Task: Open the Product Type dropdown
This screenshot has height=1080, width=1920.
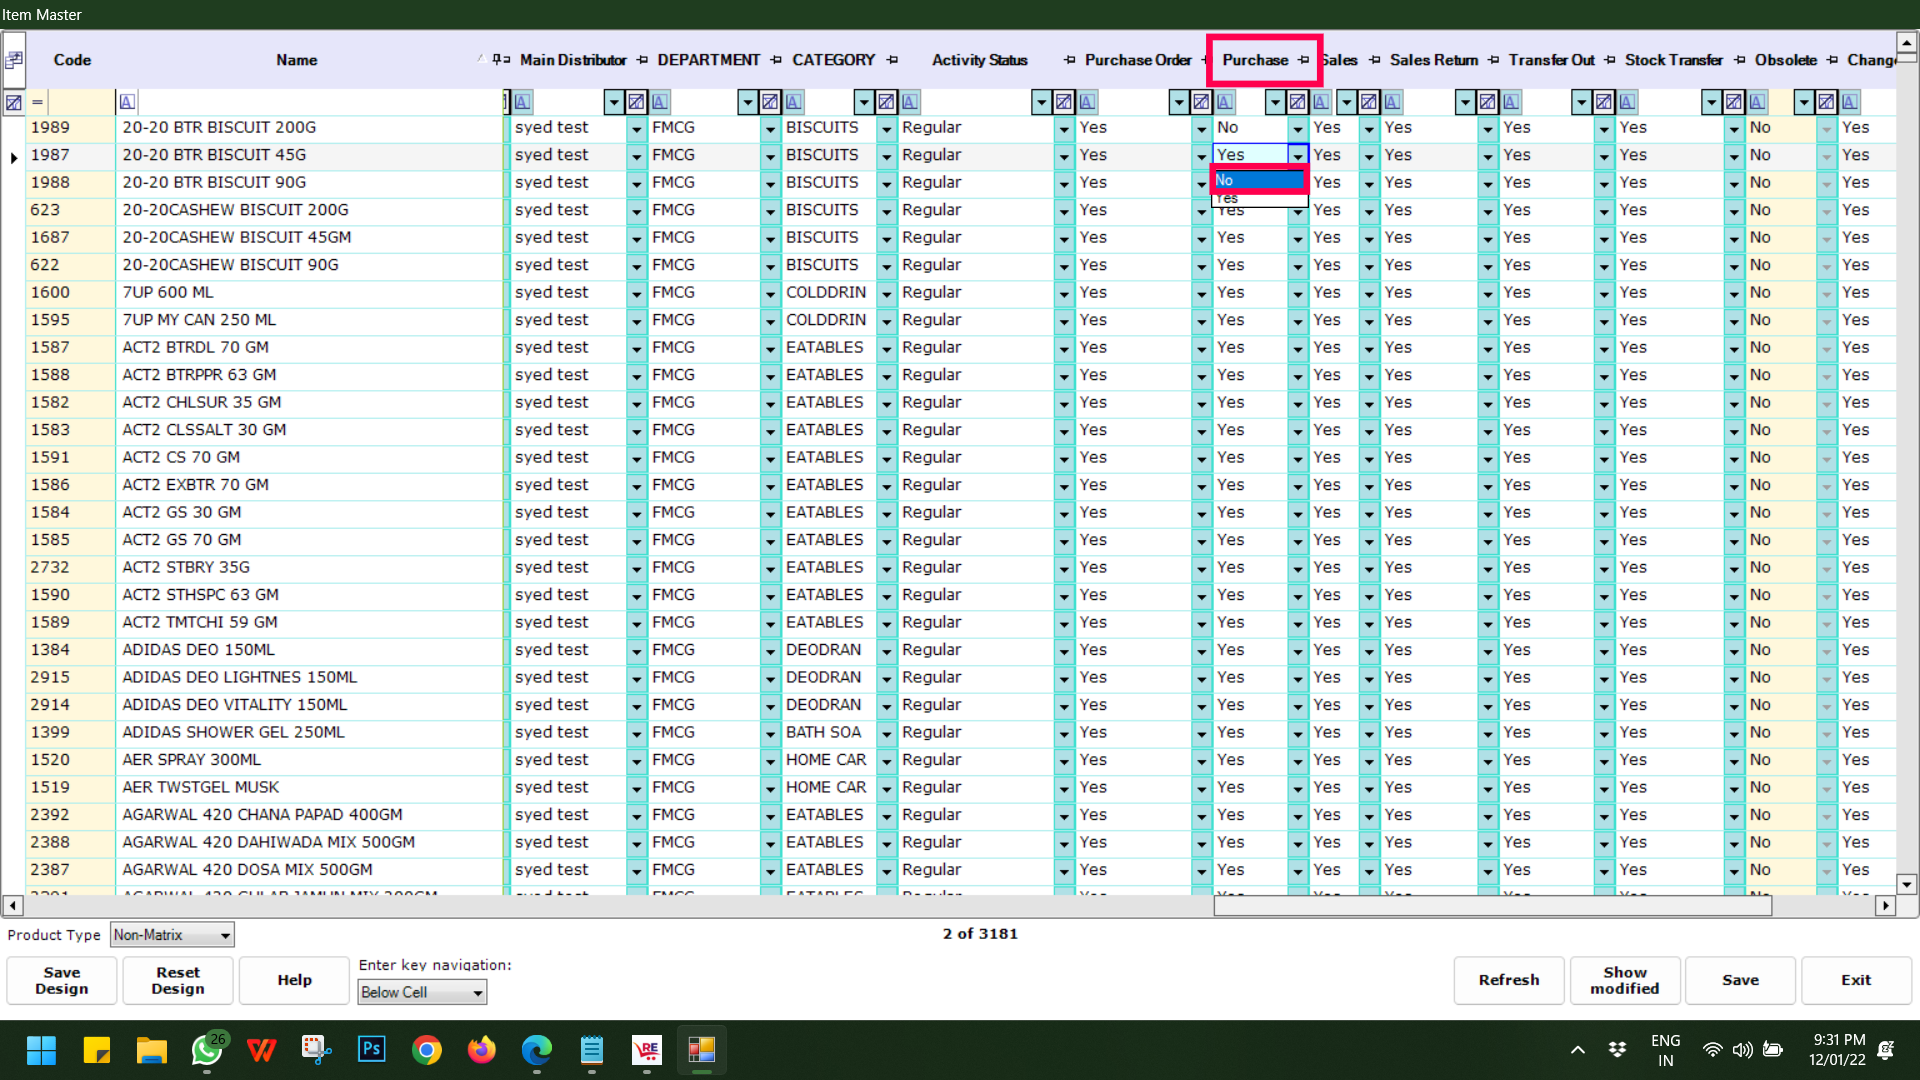Action: coord(225,935)
